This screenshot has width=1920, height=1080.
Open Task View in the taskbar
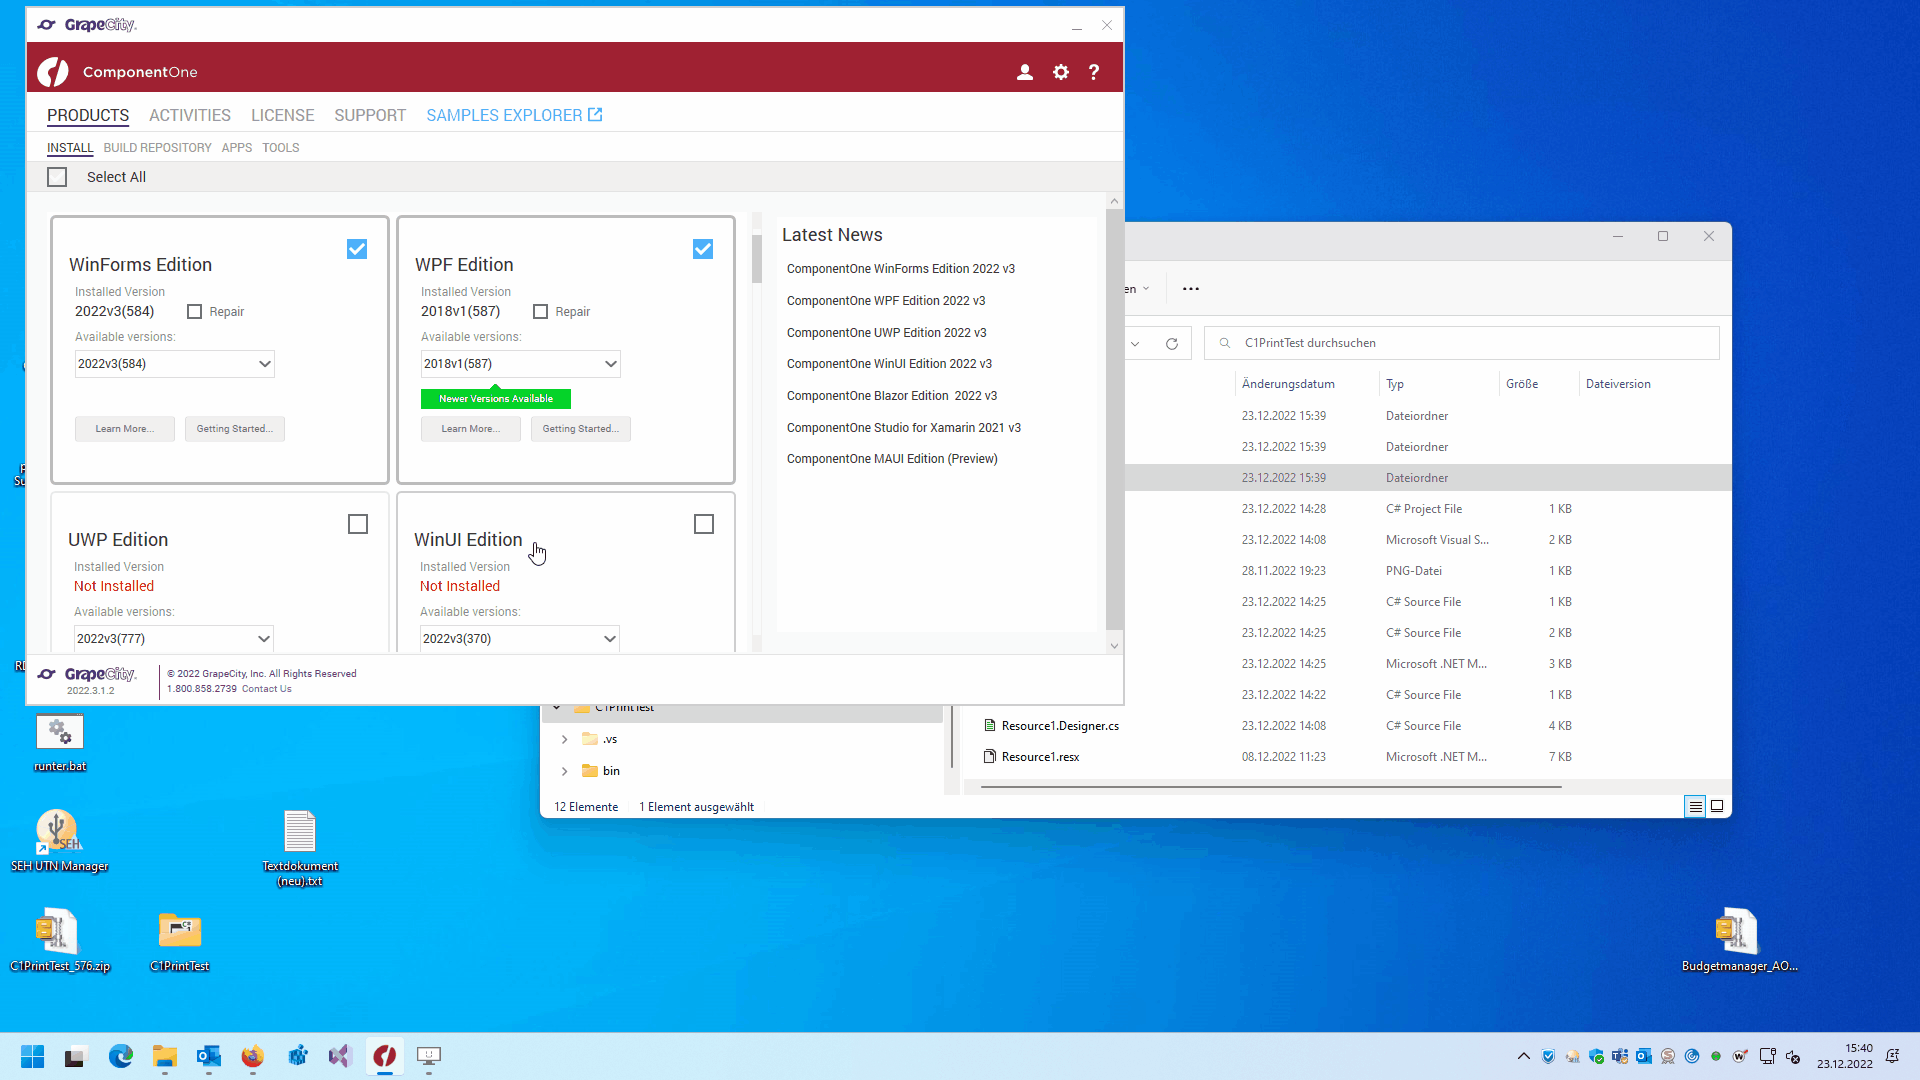click(x=76, y=1056)
